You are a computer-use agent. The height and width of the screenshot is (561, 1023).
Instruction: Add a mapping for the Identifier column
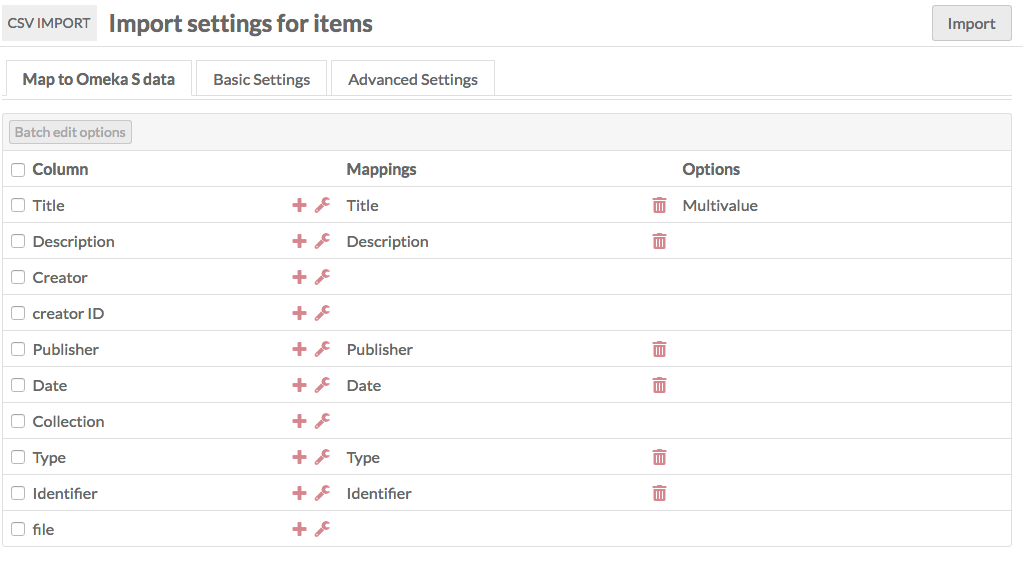299,493
